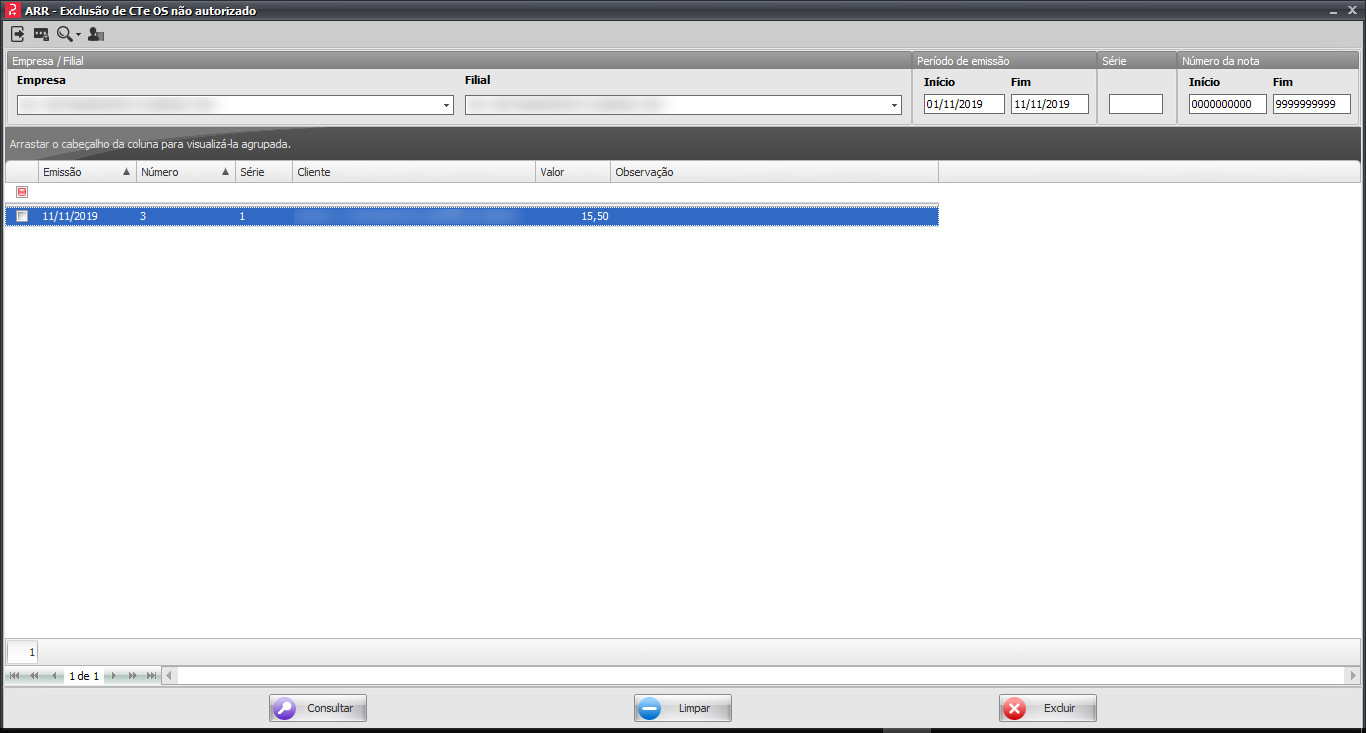
Task: Click the Consultar button
Action: 318,708
